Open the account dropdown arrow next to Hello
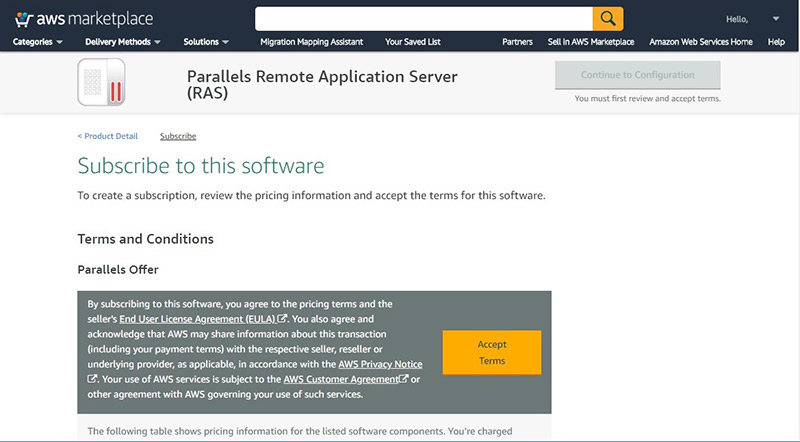 coord(776,19)
